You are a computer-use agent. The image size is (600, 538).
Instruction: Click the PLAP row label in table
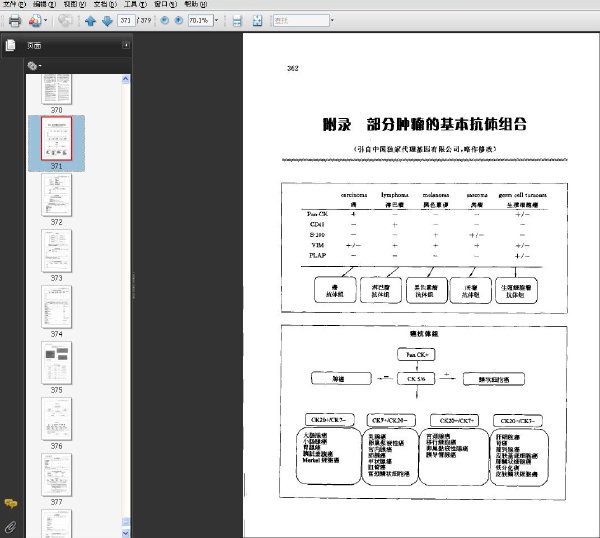pyautogui.click(x=318, y=255)
